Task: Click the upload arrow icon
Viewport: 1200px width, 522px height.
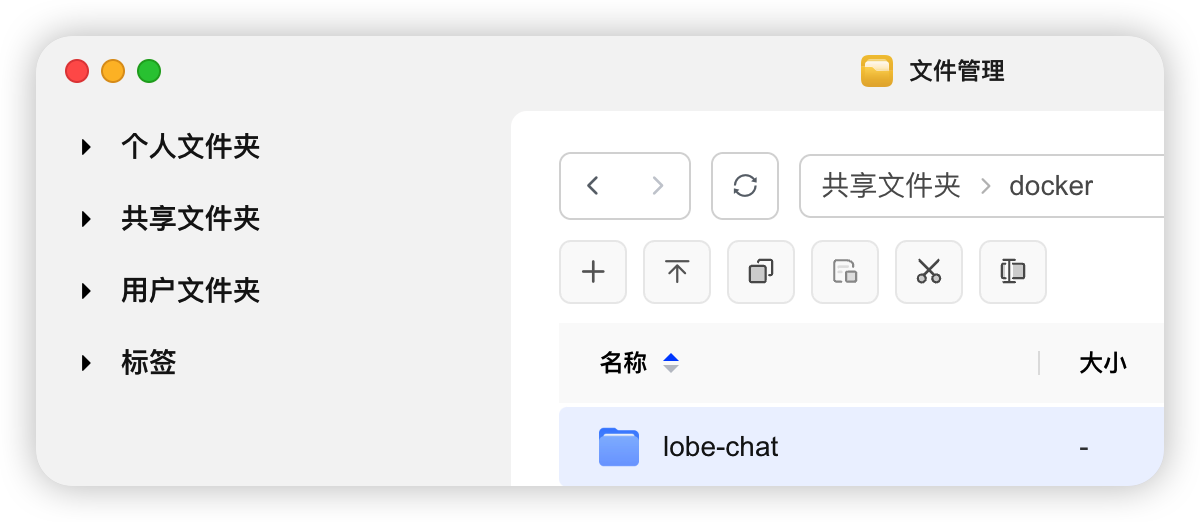Action: (x=677, y=272)
